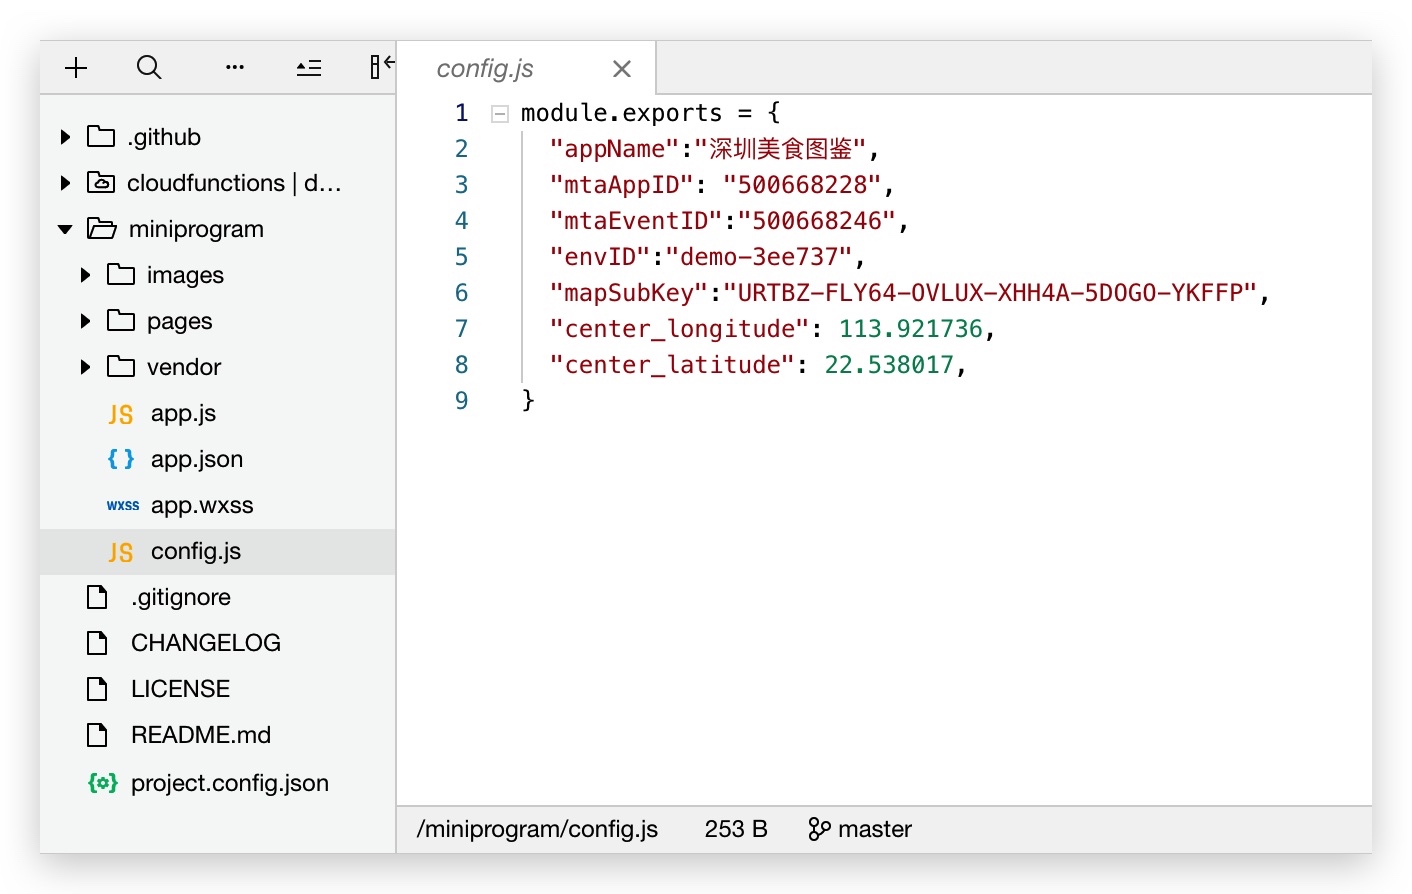Expand the images folder arrow
The height and width of the screenshot is (894, 1412).
[85, 275]
